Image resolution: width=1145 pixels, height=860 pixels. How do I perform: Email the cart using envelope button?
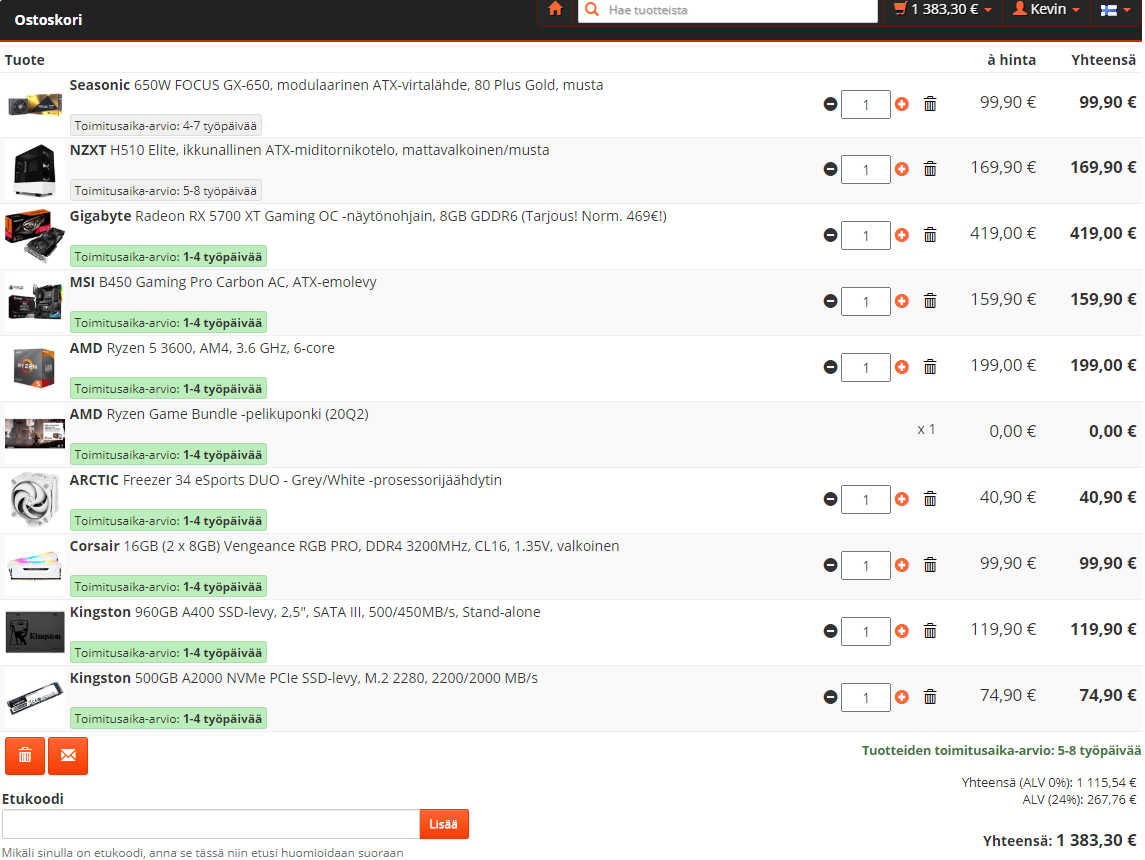tap(68, 756)
